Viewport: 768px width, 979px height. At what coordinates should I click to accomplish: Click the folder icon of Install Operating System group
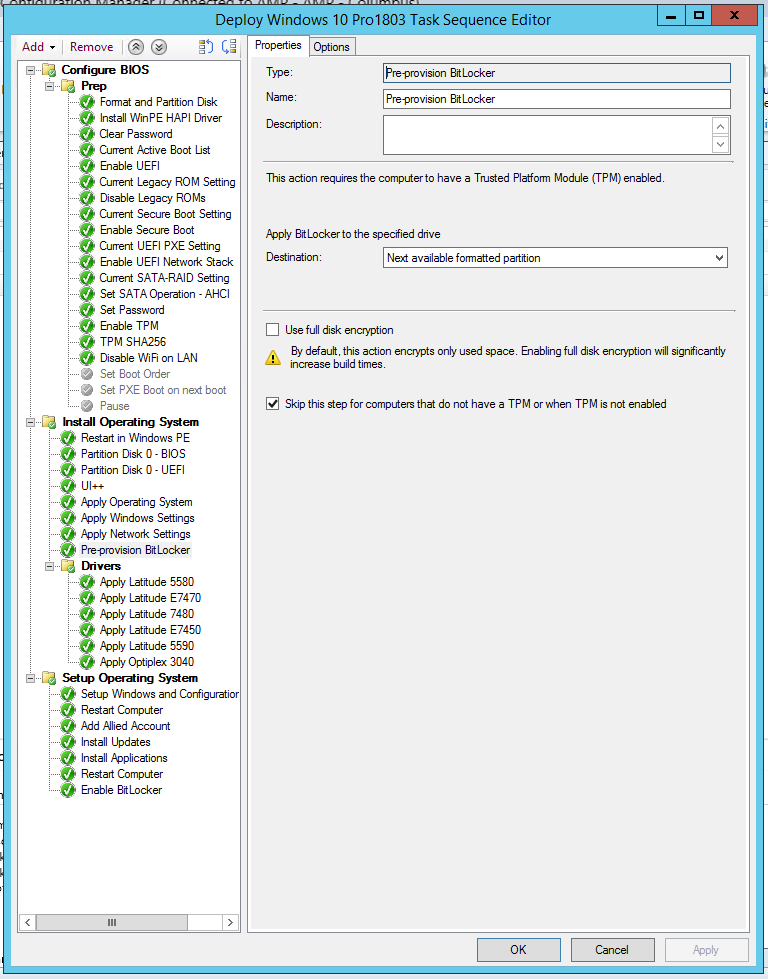click(x=49, y=422)
